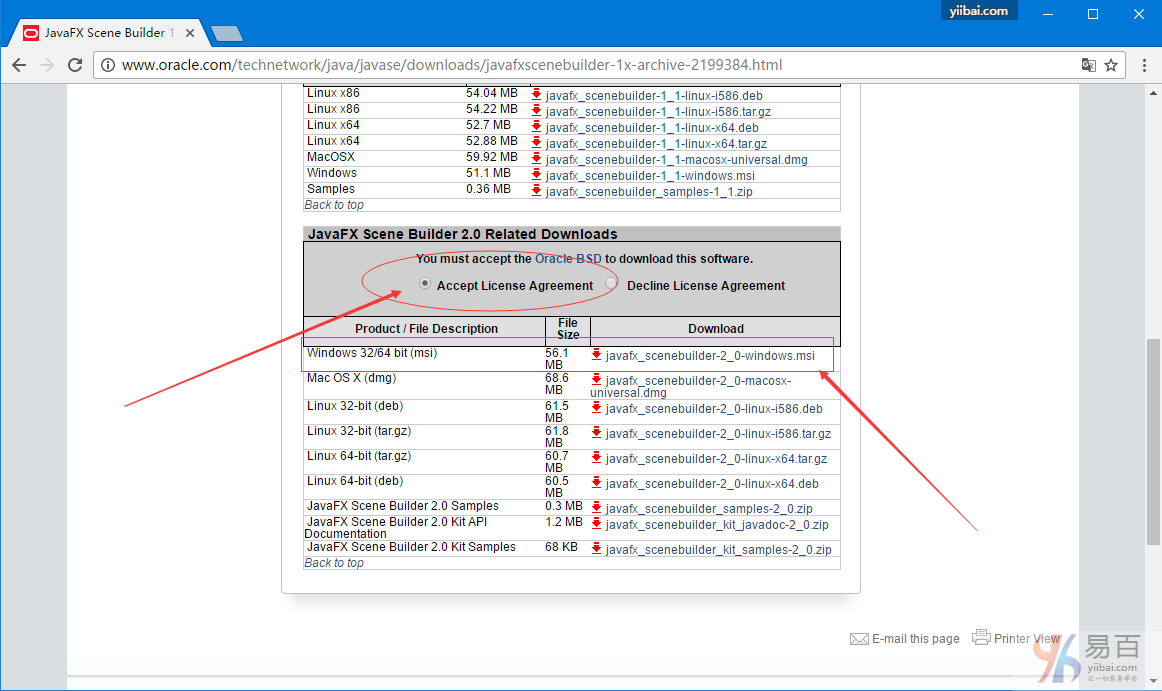Click the red download arrow for windows.msi 2.0
This screenshot has height=691, width=1162.
(597, 355)
